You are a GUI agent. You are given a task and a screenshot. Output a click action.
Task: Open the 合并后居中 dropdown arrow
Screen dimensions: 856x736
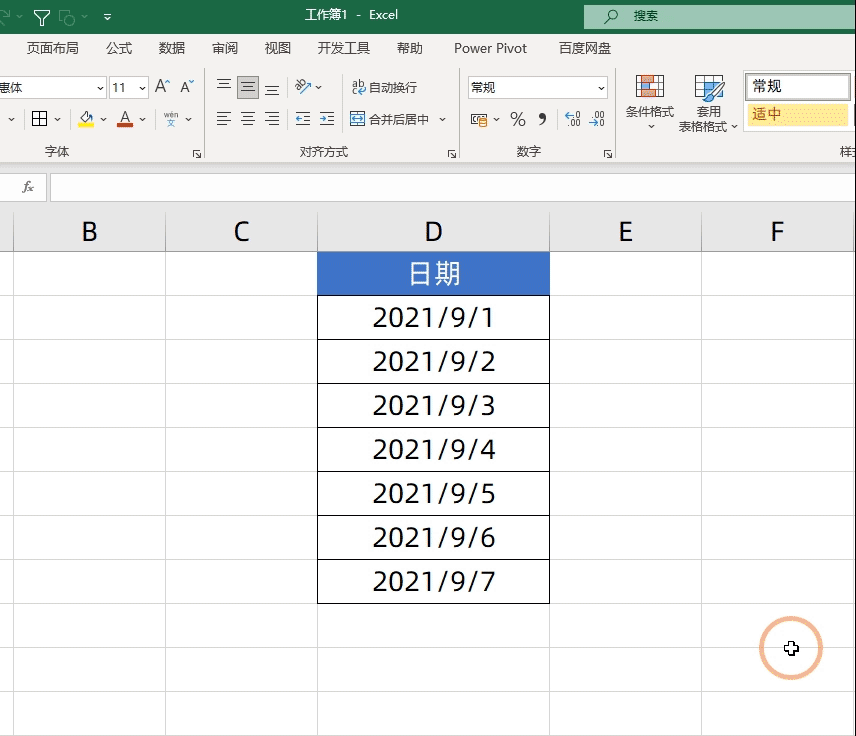click(442, 119)
